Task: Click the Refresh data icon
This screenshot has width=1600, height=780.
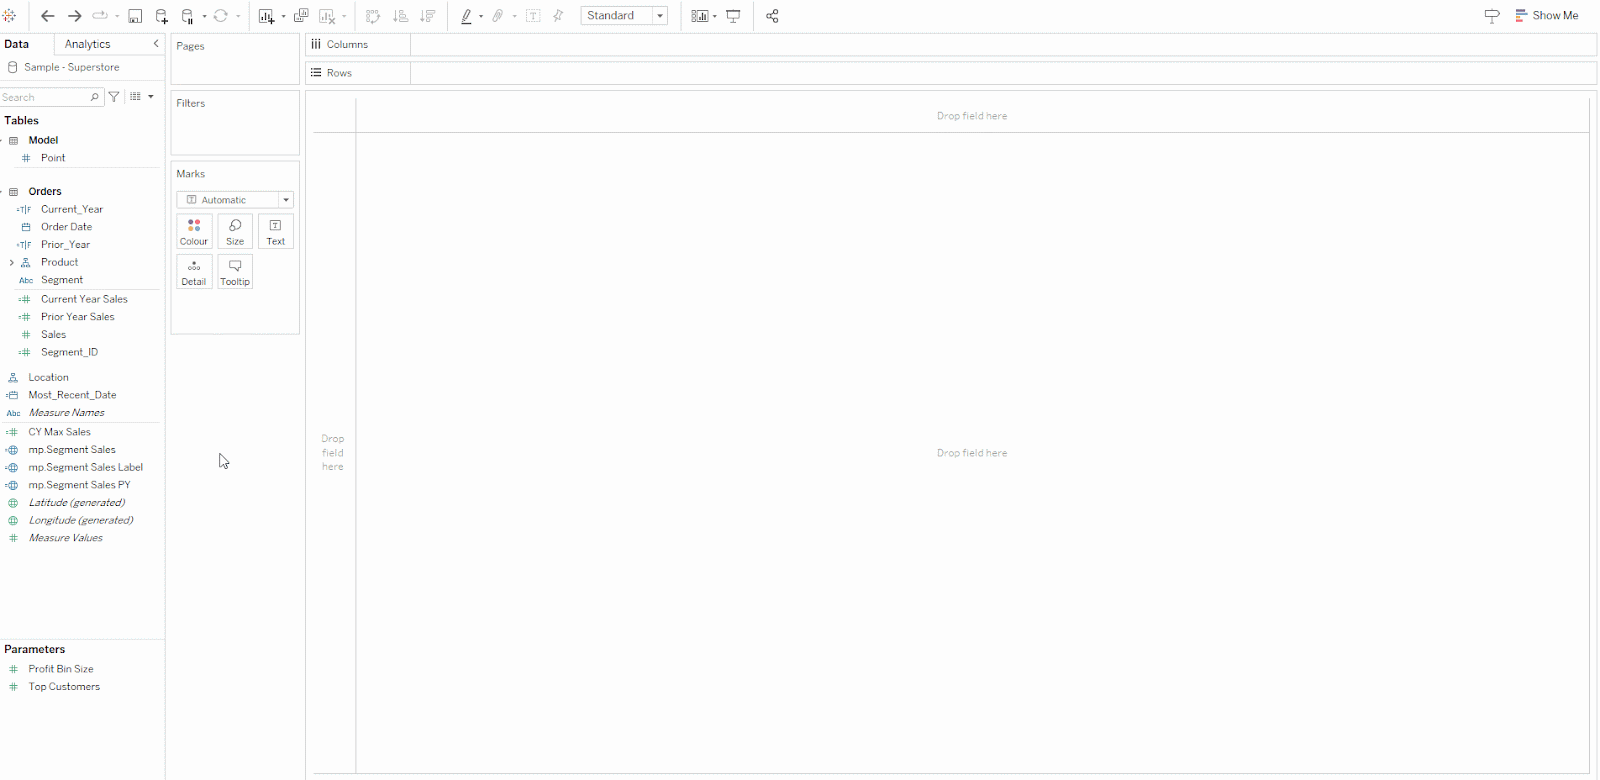Action: 221,16
